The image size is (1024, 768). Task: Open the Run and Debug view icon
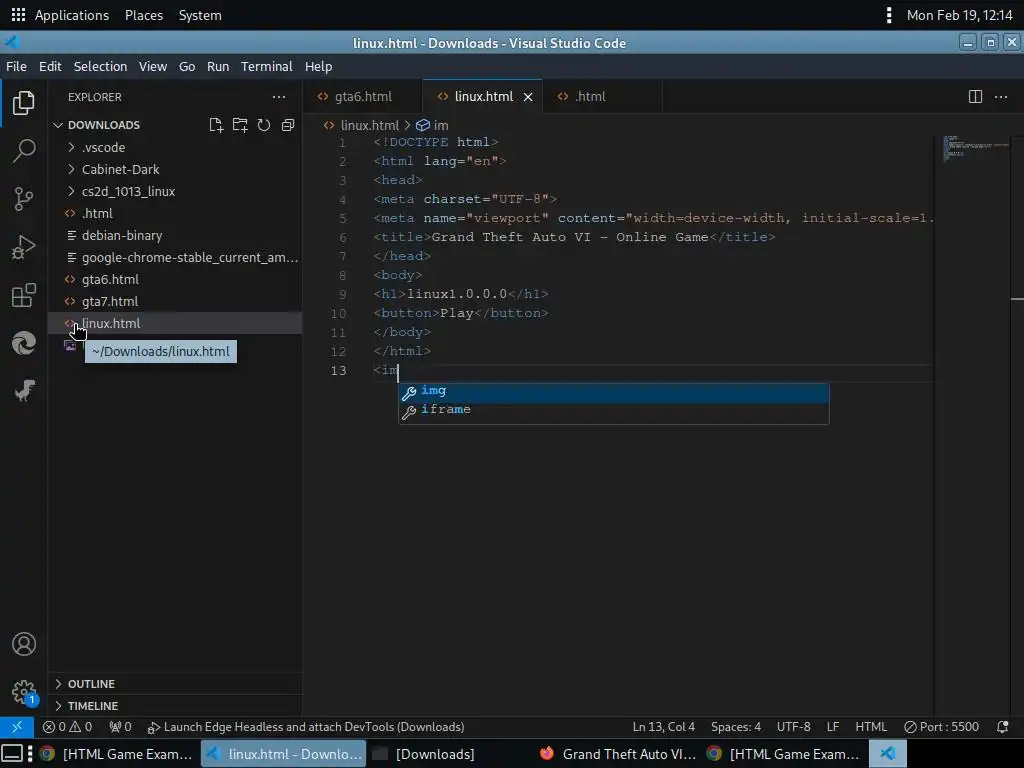[x=24, y=247]
